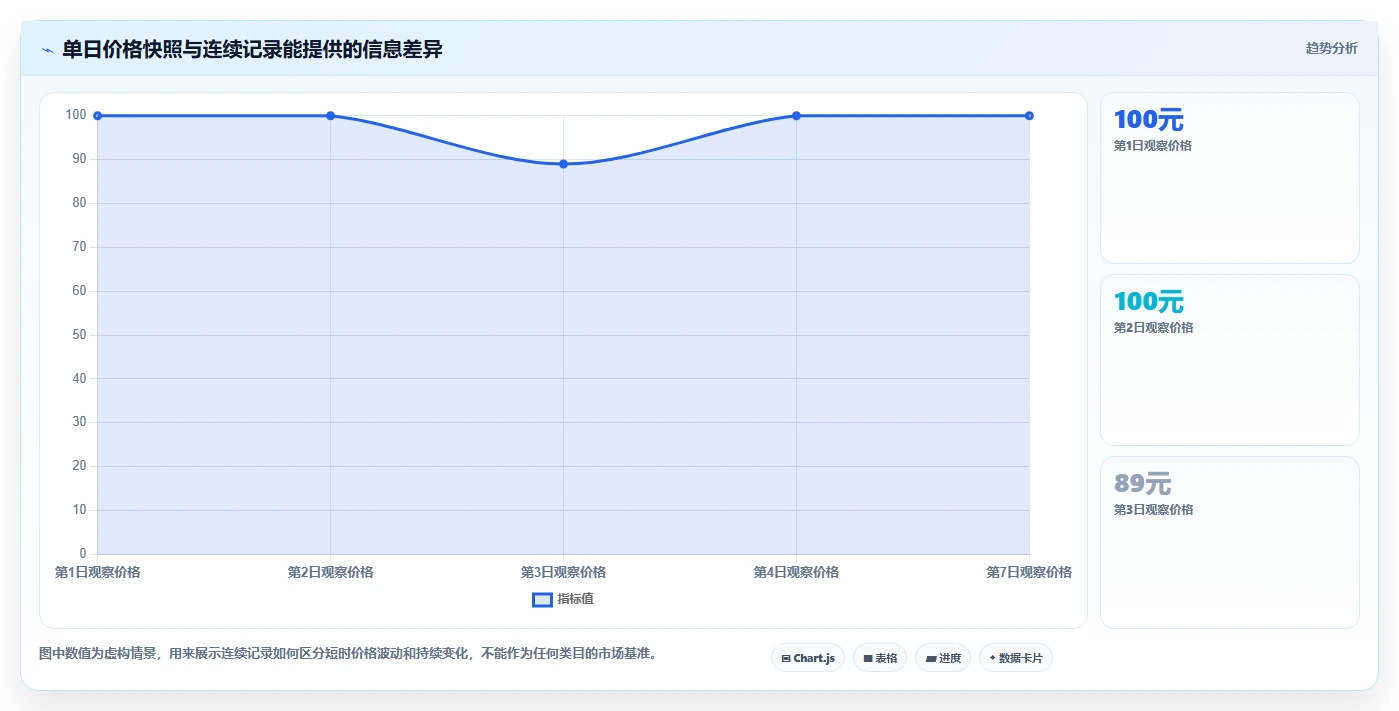Click the footnote text 图中数值为虚构情景
Screen dimensions: 1399x711
click(x=97, y=654)
